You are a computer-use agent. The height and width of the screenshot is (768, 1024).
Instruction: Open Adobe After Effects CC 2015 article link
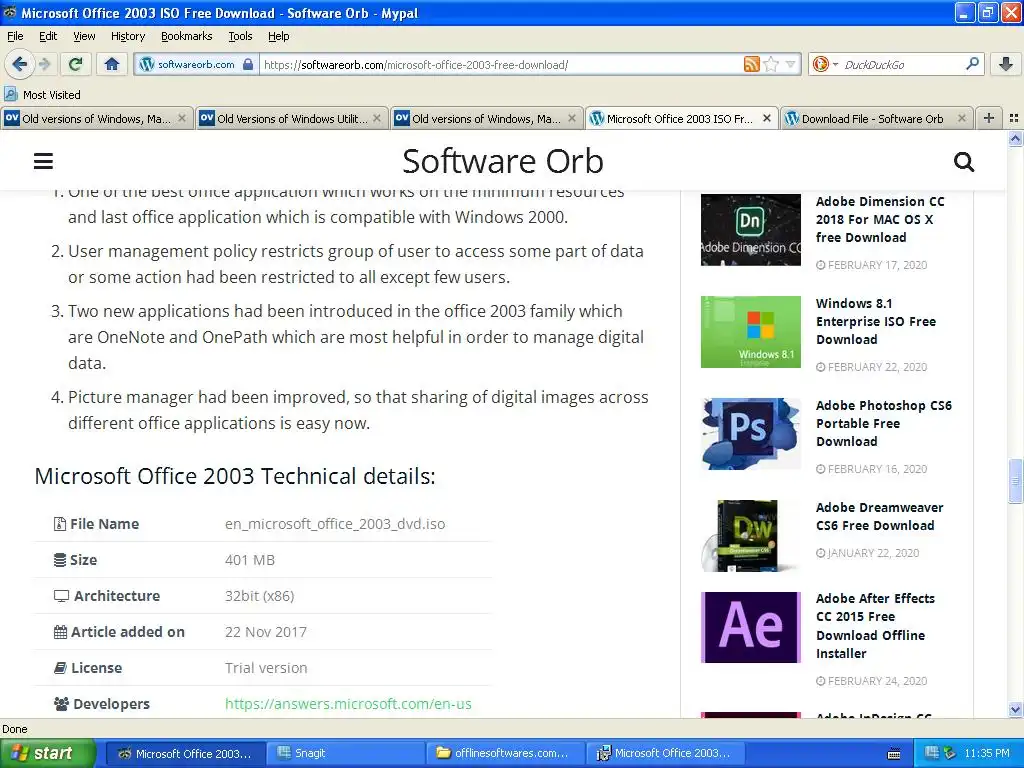[x=875, y=626]
